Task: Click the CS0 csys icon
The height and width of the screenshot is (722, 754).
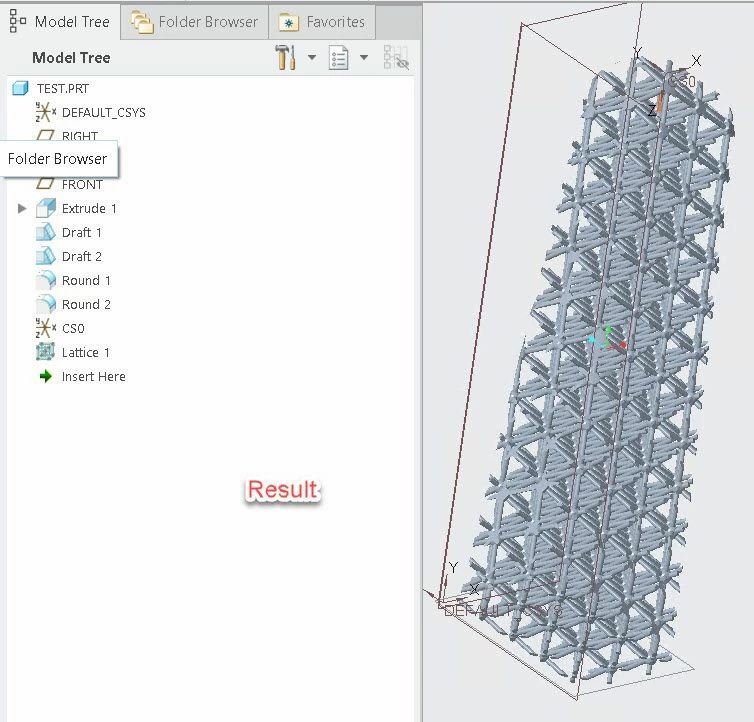Action: (x=45, y=328)
